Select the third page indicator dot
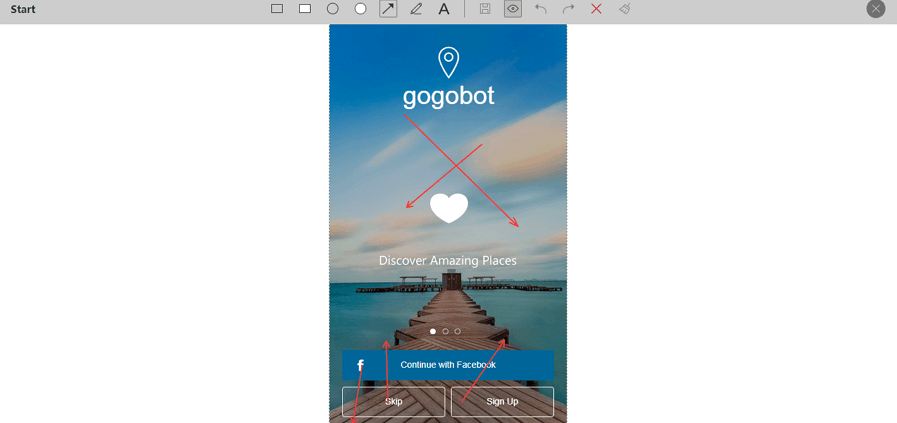 [x=458, y=331]
